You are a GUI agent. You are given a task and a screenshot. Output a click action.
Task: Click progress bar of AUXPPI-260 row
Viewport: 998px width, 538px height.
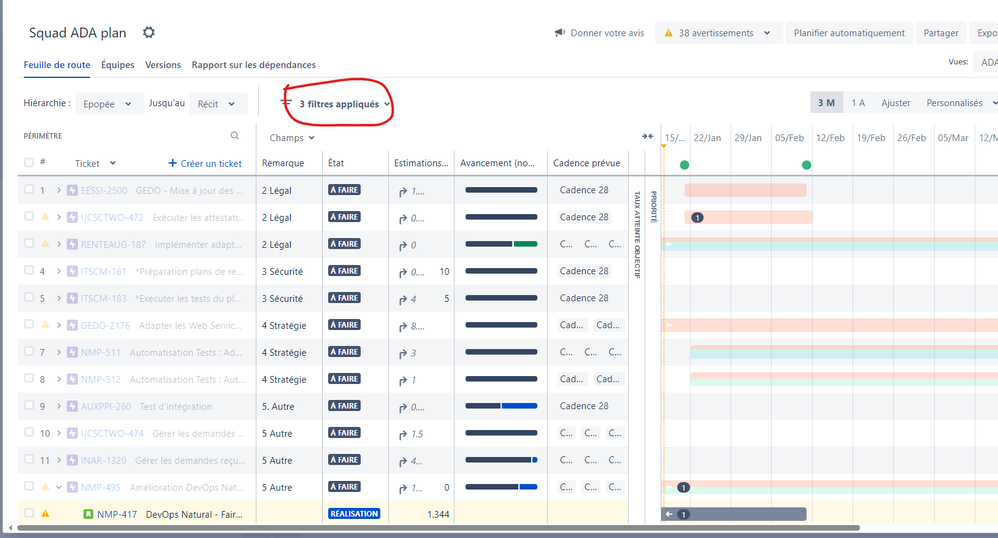tap(501, 406)
